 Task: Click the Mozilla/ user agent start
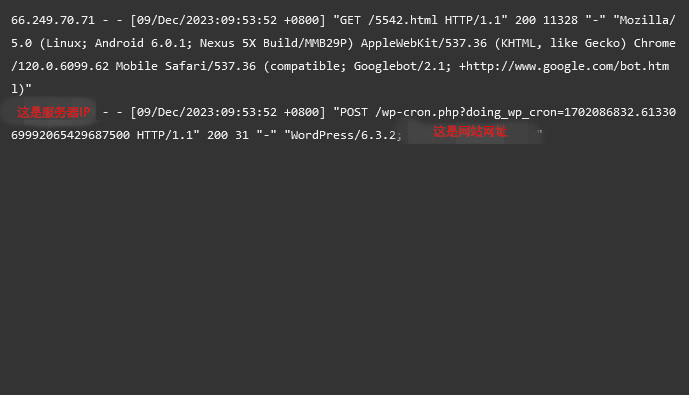pyautogui.click(x=647, y=20)
